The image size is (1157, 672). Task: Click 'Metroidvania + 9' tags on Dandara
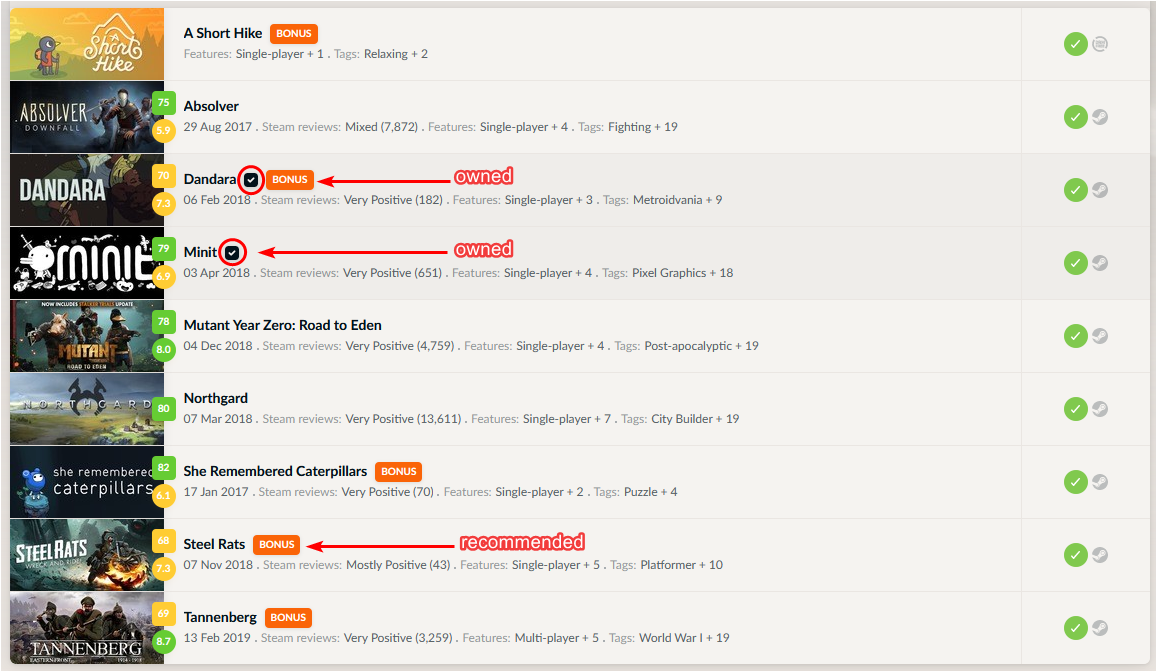tap(677, 200)
